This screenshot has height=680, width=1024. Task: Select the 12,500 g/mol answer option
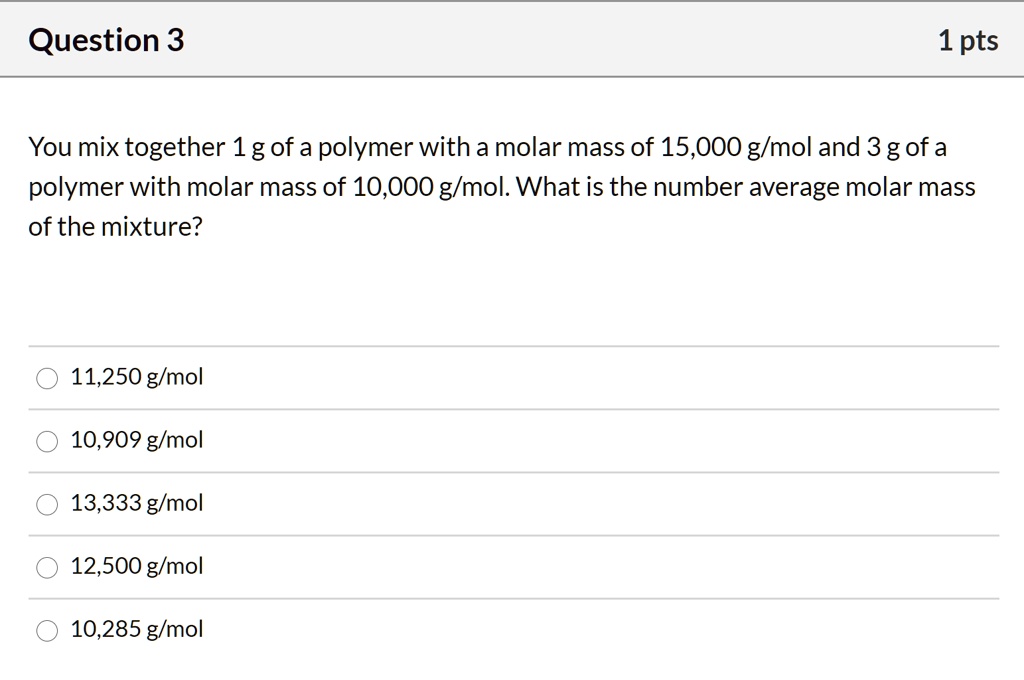click(x=46, y=567)
